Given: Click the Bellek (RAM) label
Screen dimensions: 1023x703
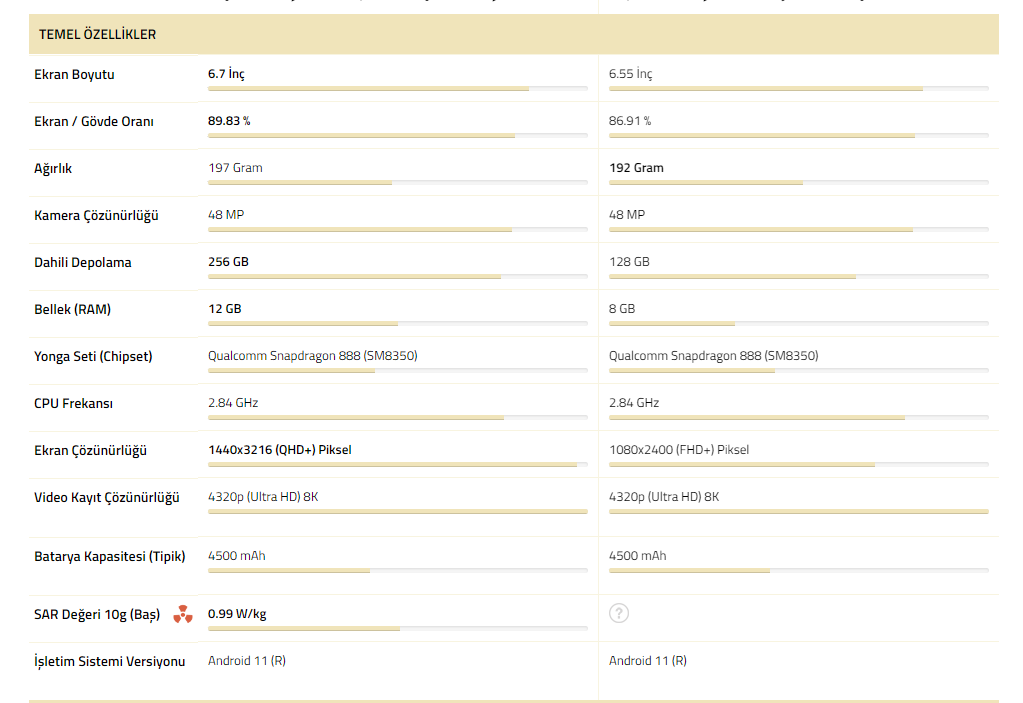Looking at the screenshot, I should 72,309.
